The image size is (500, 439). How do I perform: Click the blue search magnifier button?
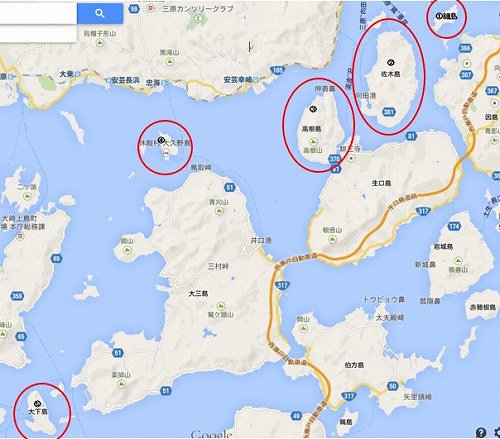(x=100, y=13)
